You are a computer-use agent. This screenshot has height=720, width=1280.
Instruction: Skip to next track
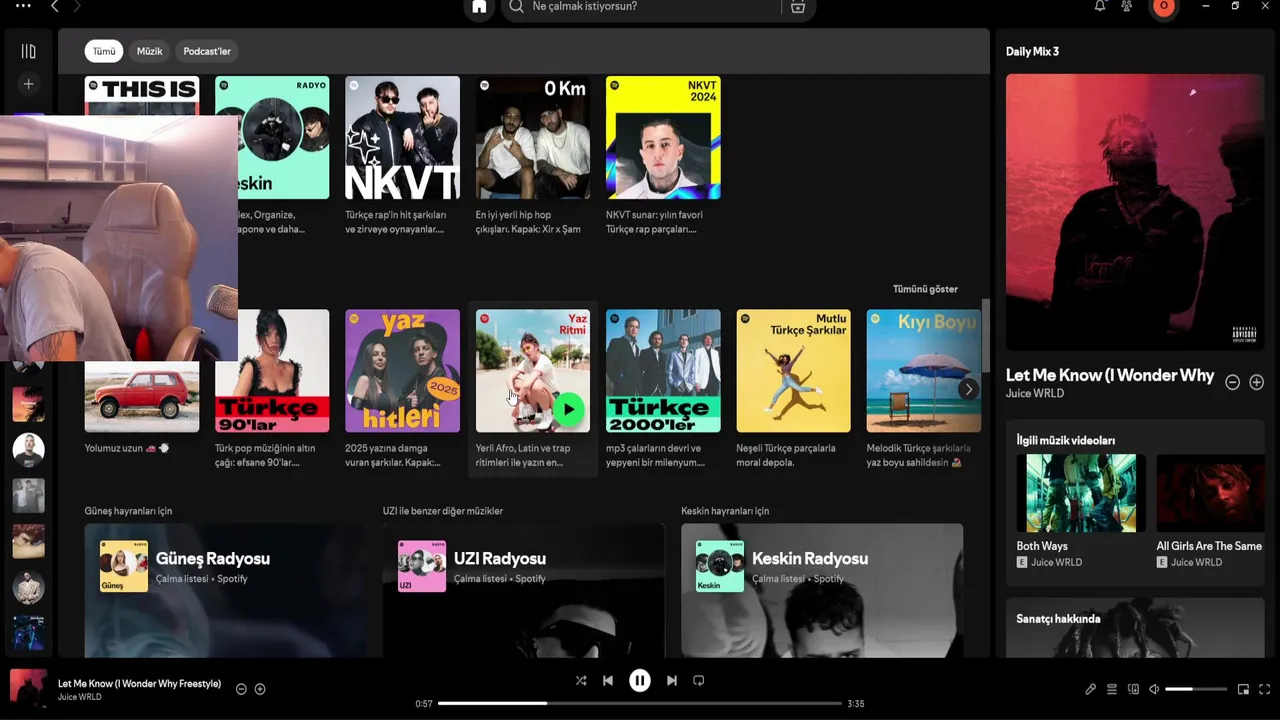(672, 681)
